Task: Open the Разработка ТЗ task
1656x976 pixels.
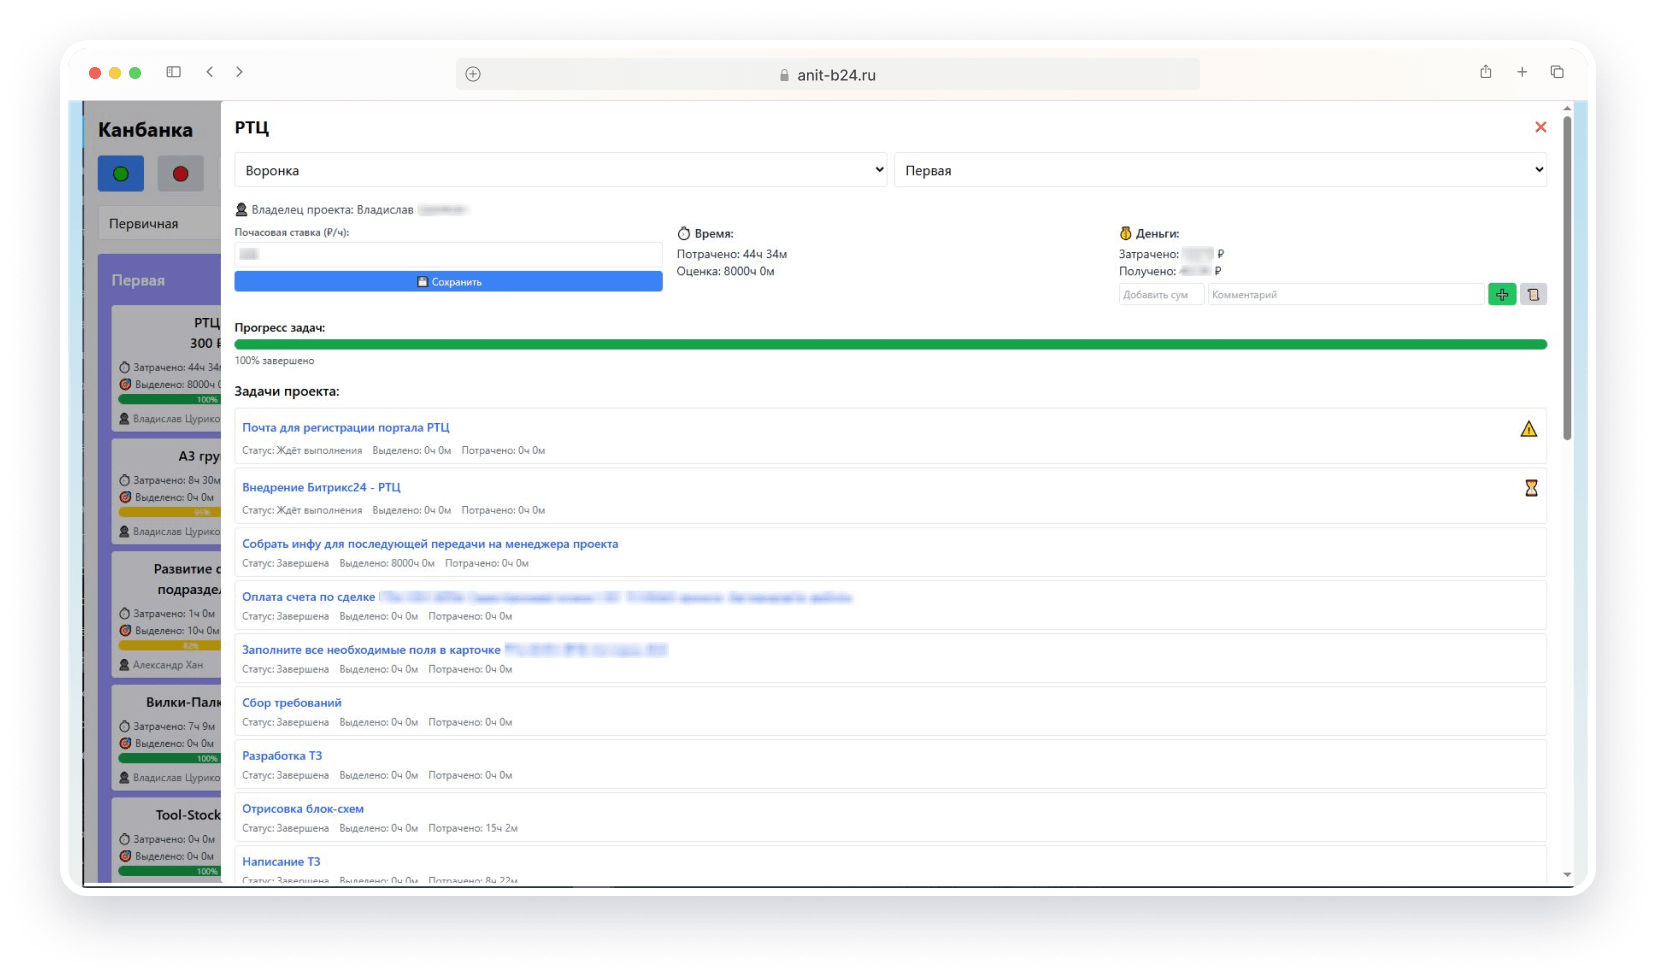Action: (282, 756)
